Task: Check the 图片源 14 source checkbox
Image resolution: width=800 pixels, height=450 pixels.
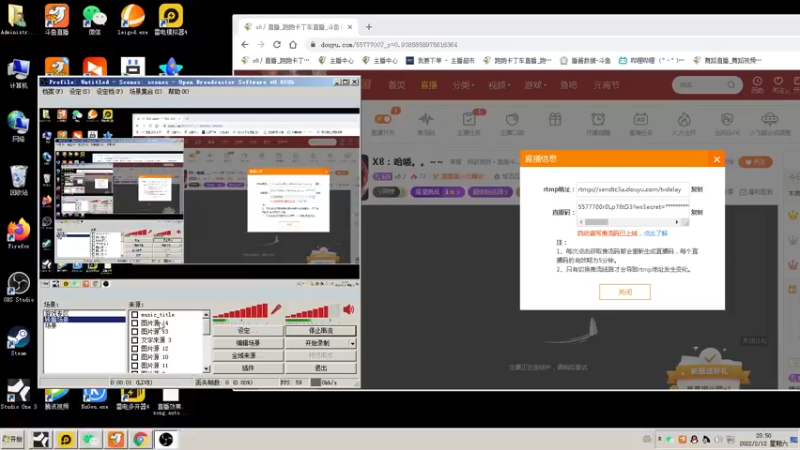Action: click(x=135, y=323)
